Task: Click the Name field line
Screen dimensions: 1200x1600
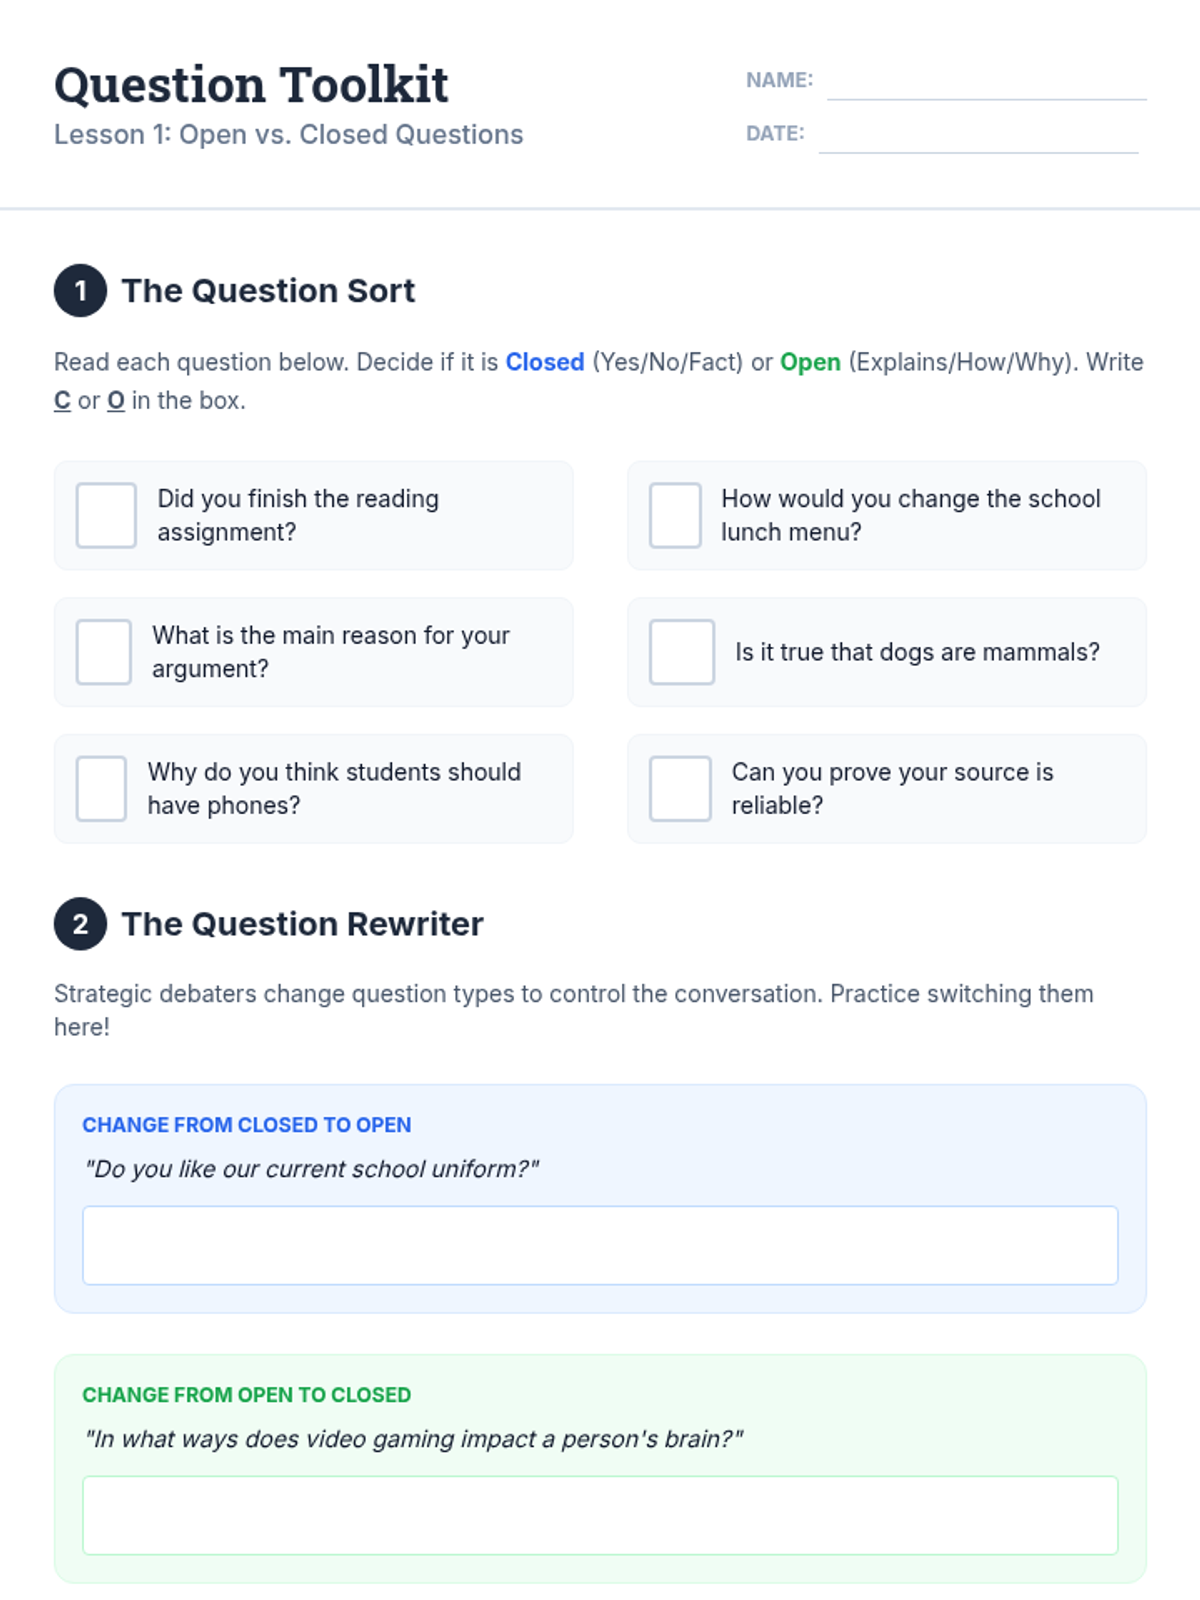Action: click(986, 84)
